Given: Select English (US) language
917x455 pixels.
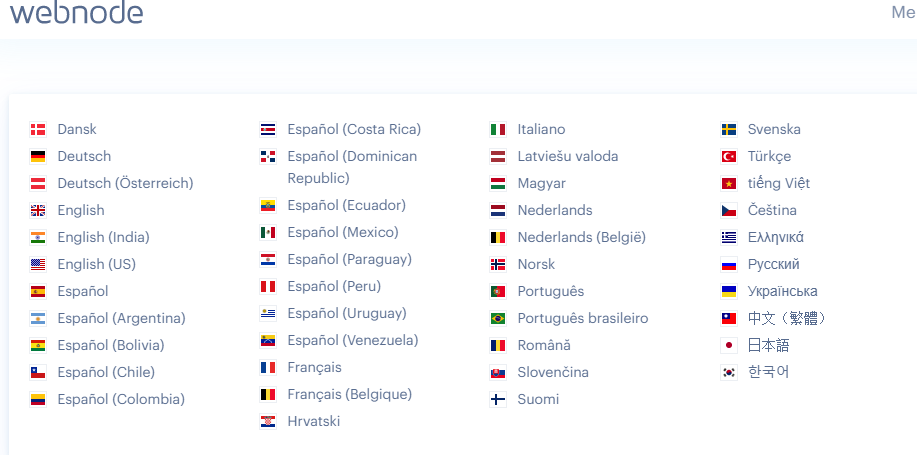Looking at the screenshot, I should click(96, 264).
